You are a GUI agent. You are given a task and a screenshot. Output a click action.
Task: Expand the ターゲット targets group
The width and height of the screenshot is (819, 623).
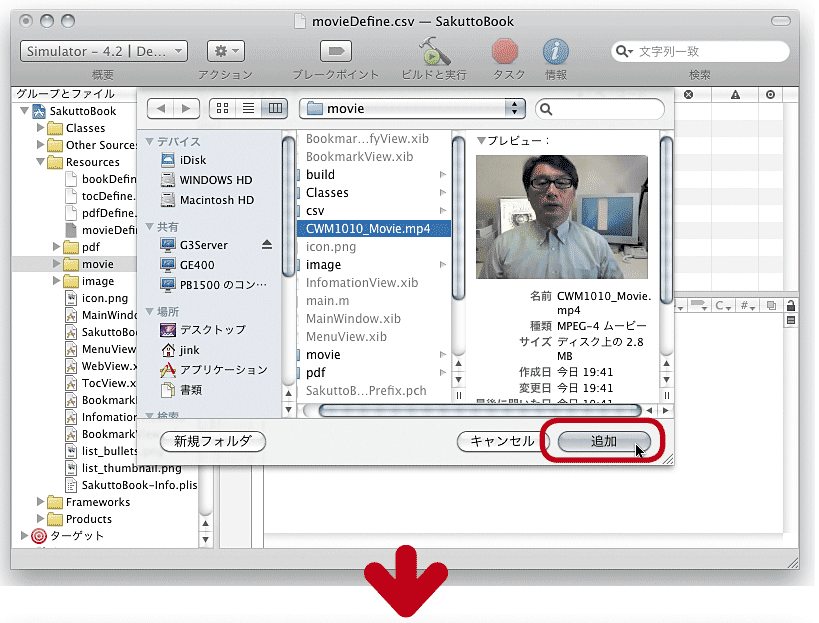click(x=24, y=535)
